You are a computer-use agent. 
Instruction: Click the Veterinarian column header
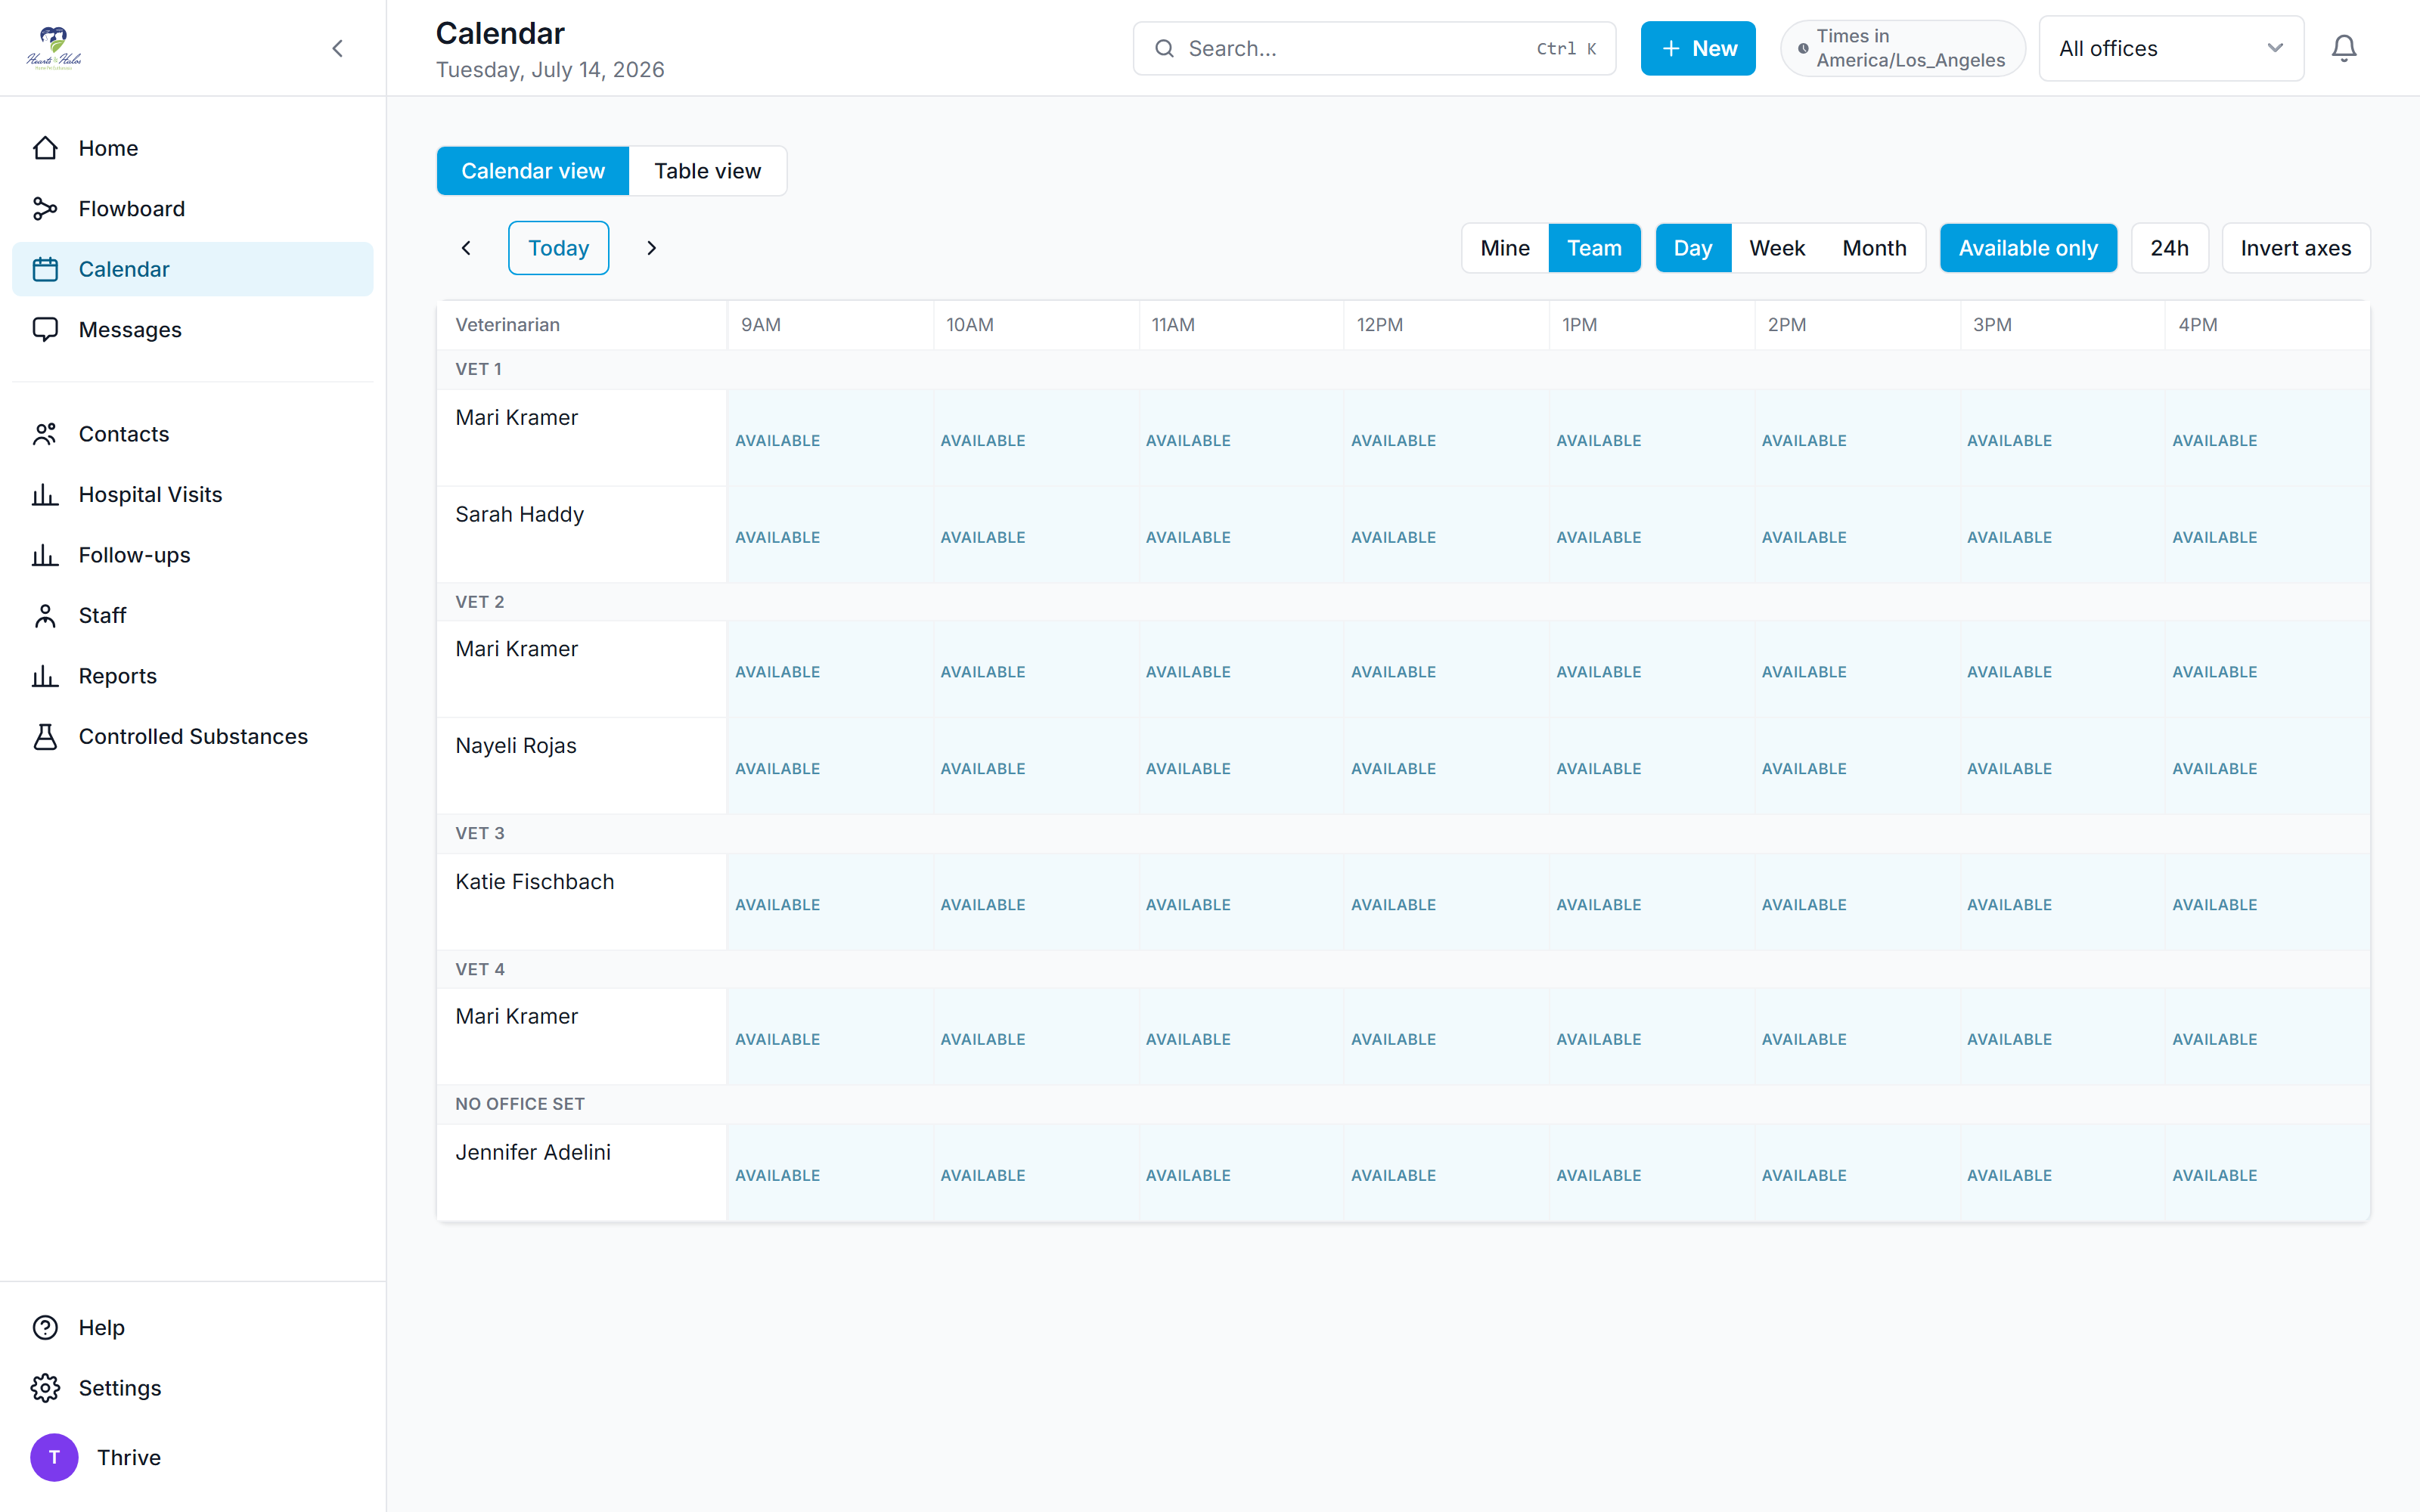pos(582,325)
